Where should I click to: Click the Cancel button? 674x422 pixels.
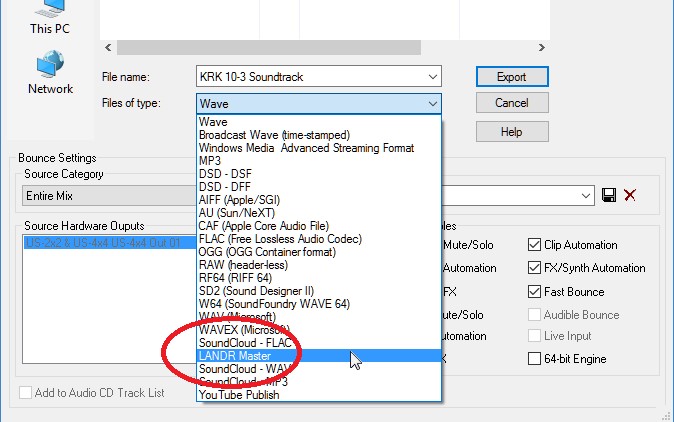tap(512, 103)
